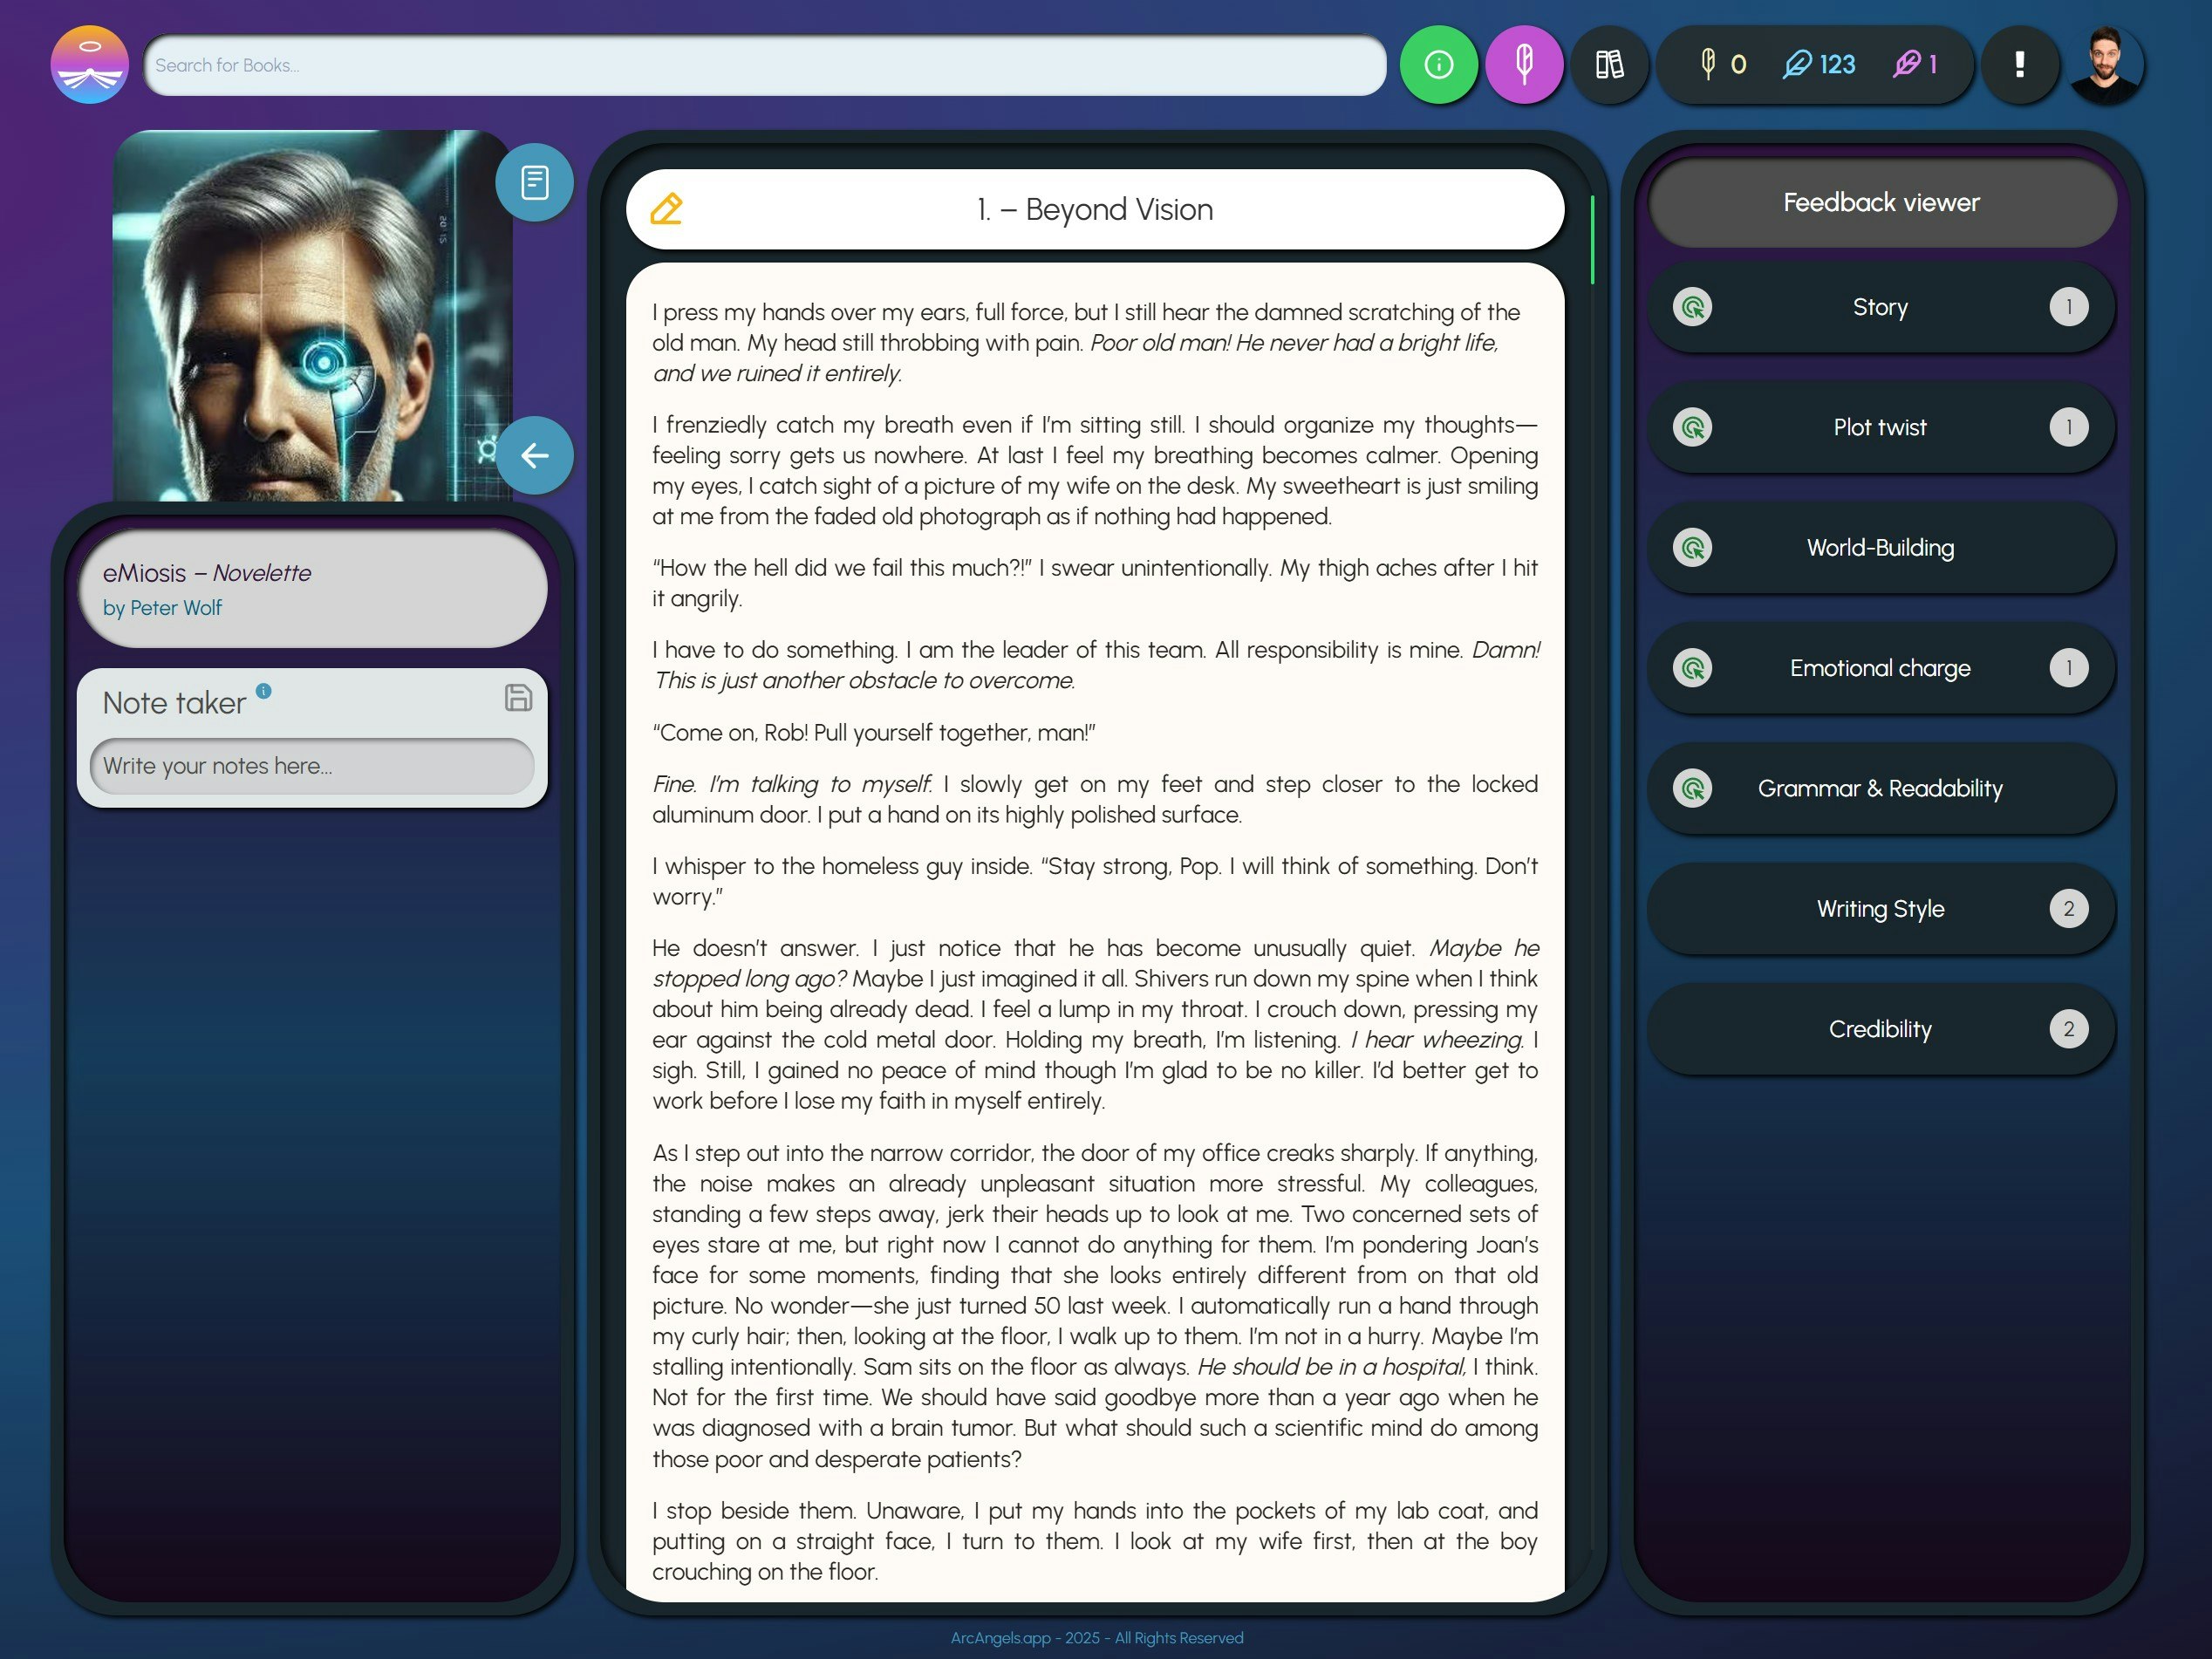This screenshot has height=1659, width=2212.
Task: Expand the Emotional charge feedback category
Action: tap(1880, 668)
